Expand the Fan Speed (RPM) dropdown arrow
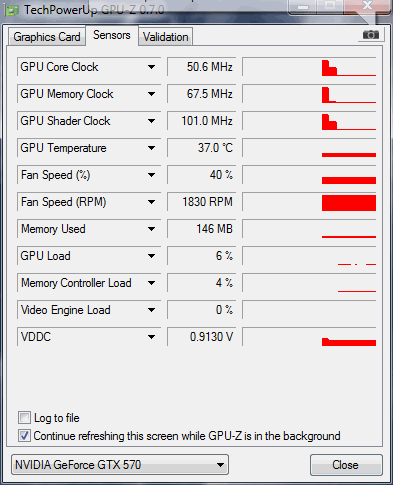Viewport: 393px width, 485px height. click(152, 202)
